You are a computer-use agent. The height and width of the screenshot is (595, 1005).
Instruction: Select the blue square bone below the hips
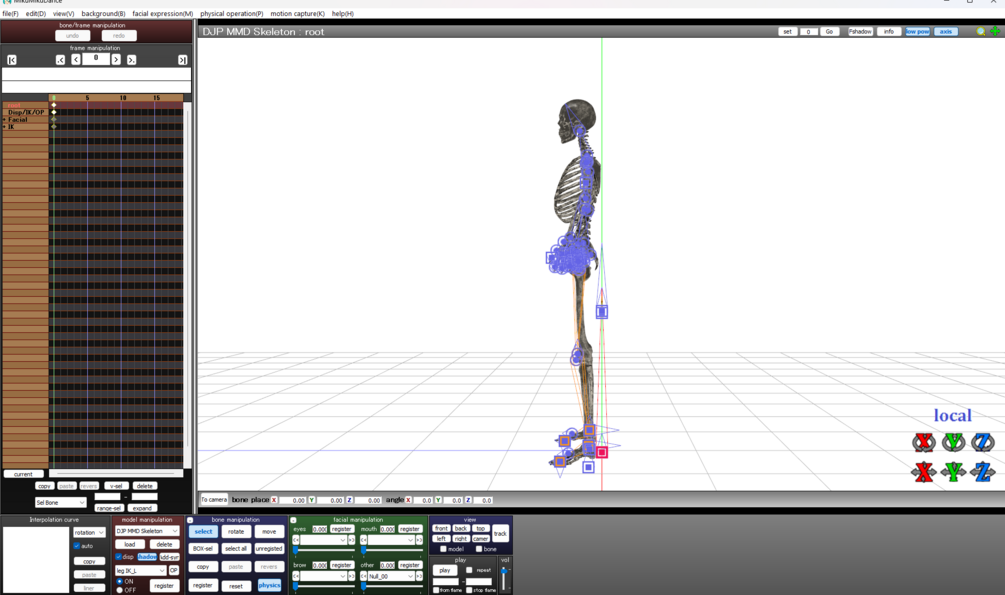pos(601,312)
